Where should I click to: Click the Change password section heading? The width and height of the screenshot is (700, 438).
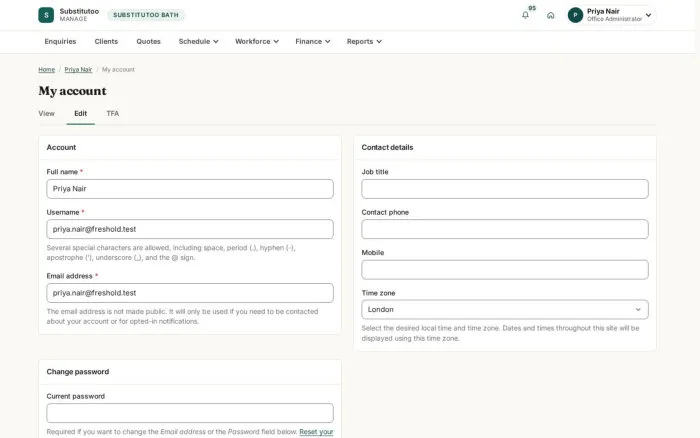[78, 371]
